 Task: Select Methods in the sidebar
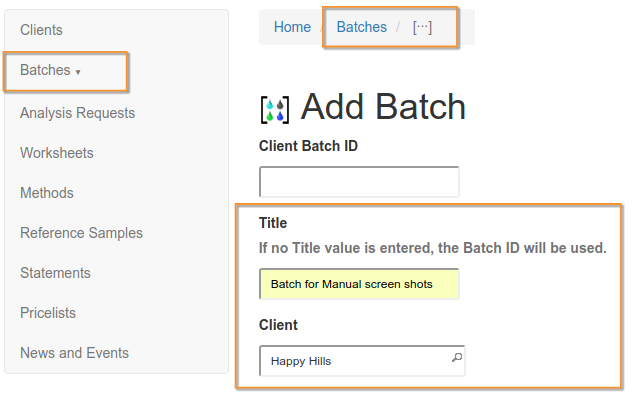coord(47,193)
